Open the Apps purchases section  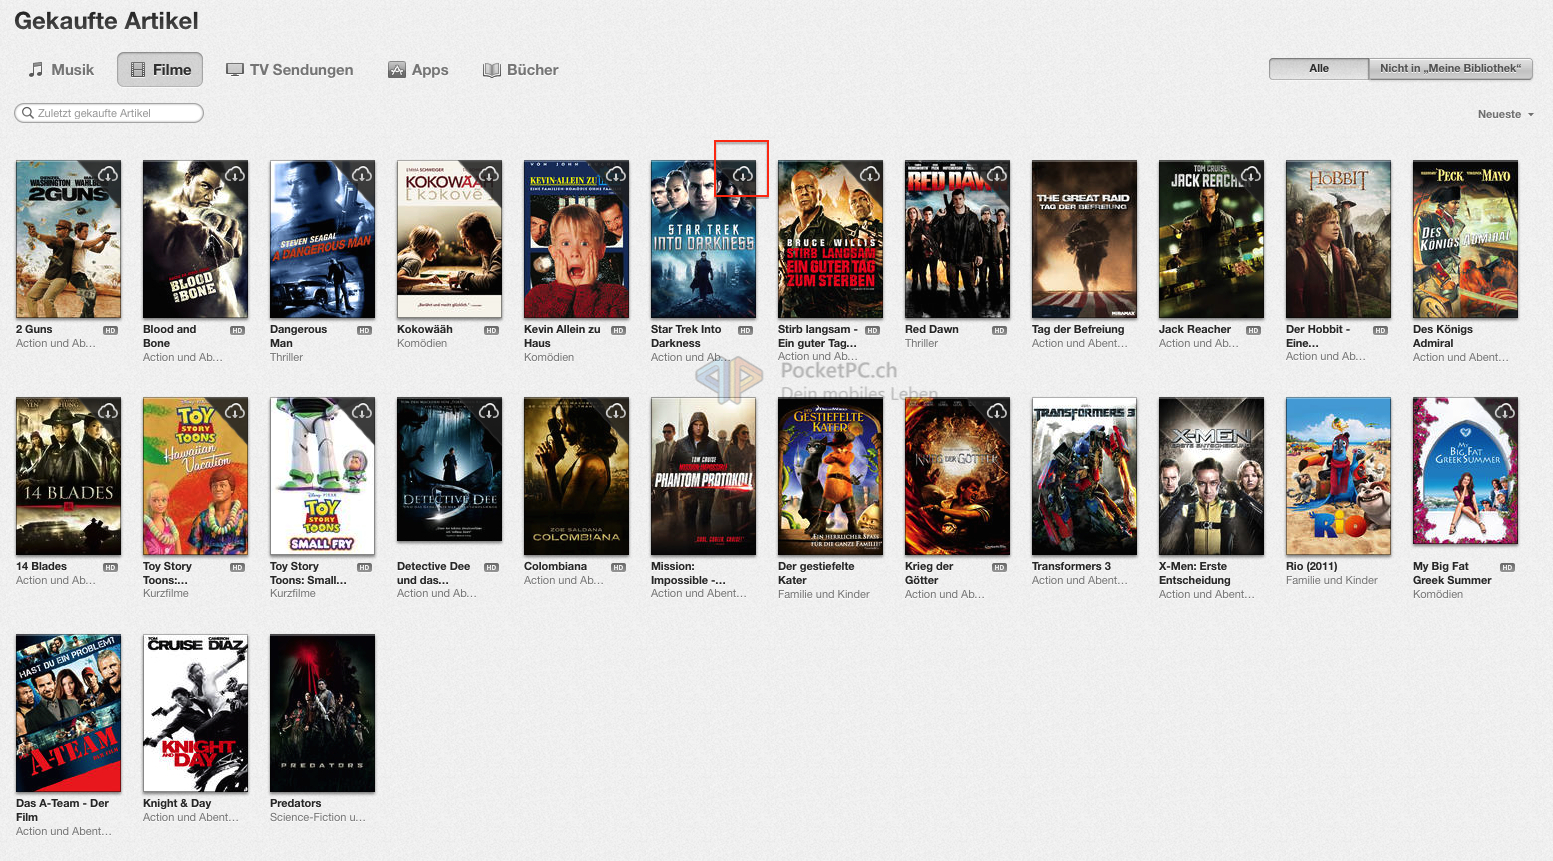418,69
